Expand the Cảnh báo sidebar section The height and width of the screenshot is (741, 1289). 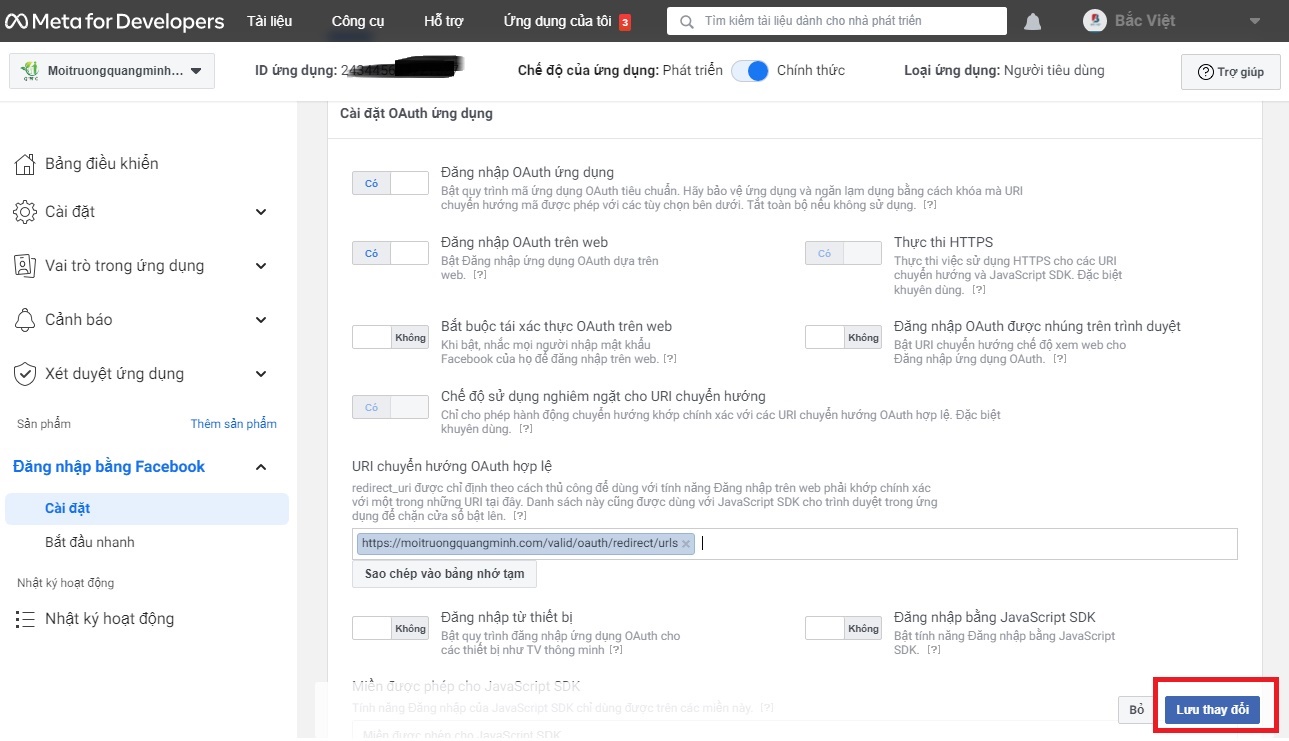261,320
